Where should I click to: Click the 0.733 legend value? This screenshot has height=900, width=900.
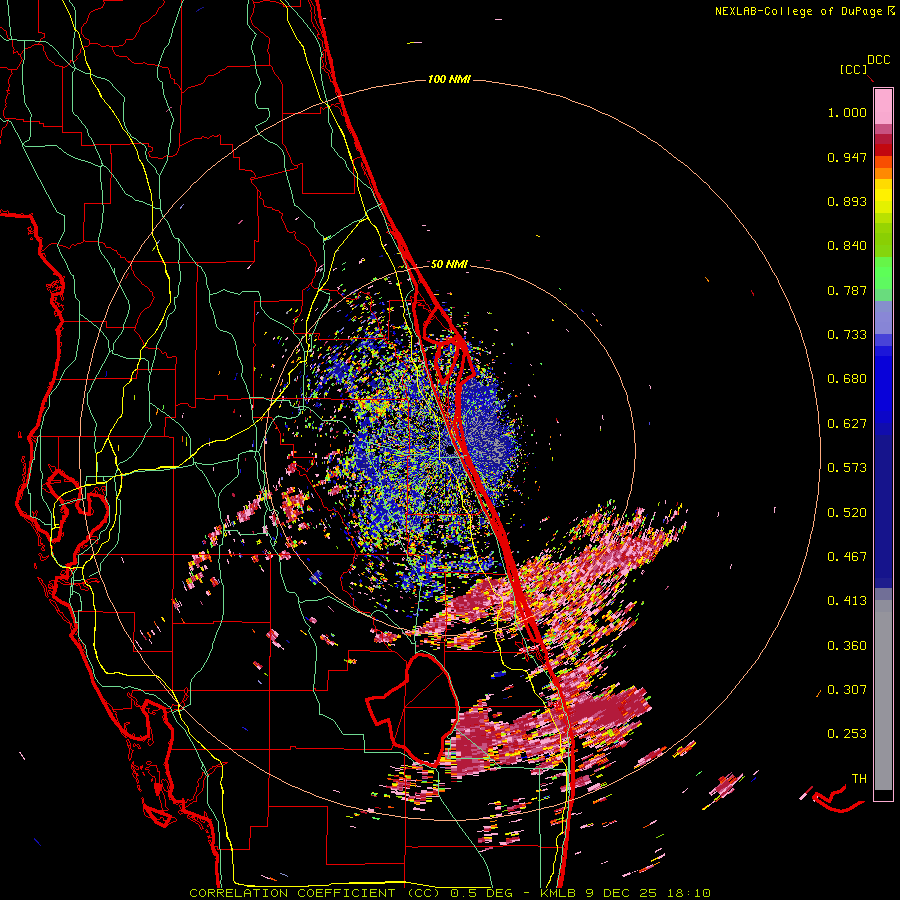(847, 335)
